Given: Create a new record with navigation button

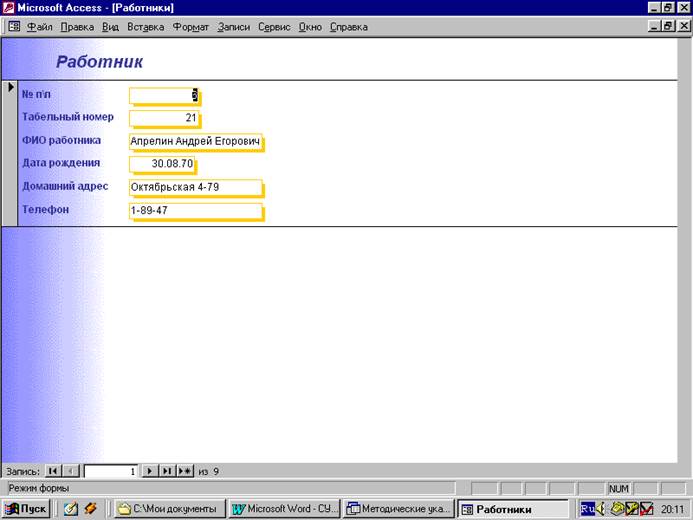Looking at the screenshot, I should (185, 470).
